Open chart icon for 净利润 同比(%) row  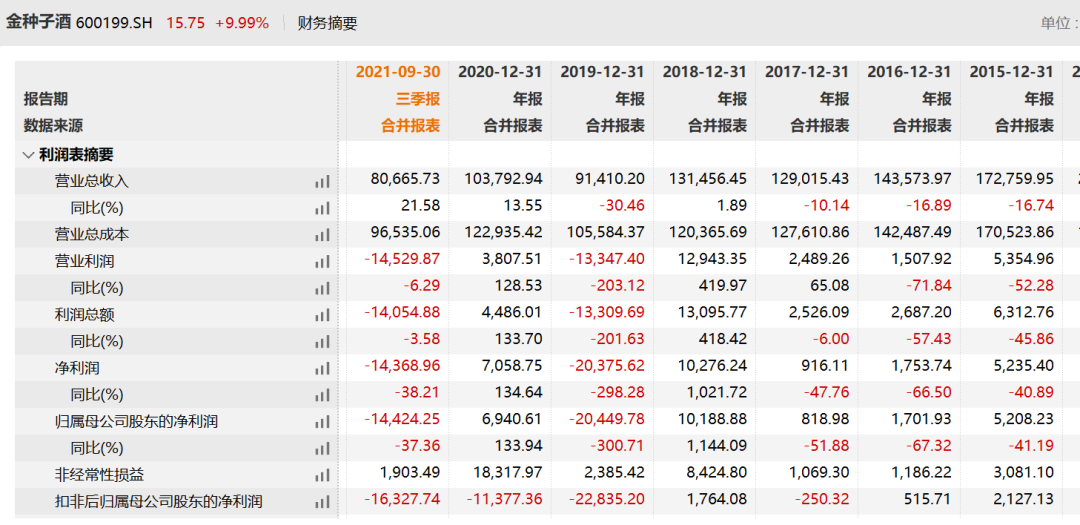click(x=322, y=395)
